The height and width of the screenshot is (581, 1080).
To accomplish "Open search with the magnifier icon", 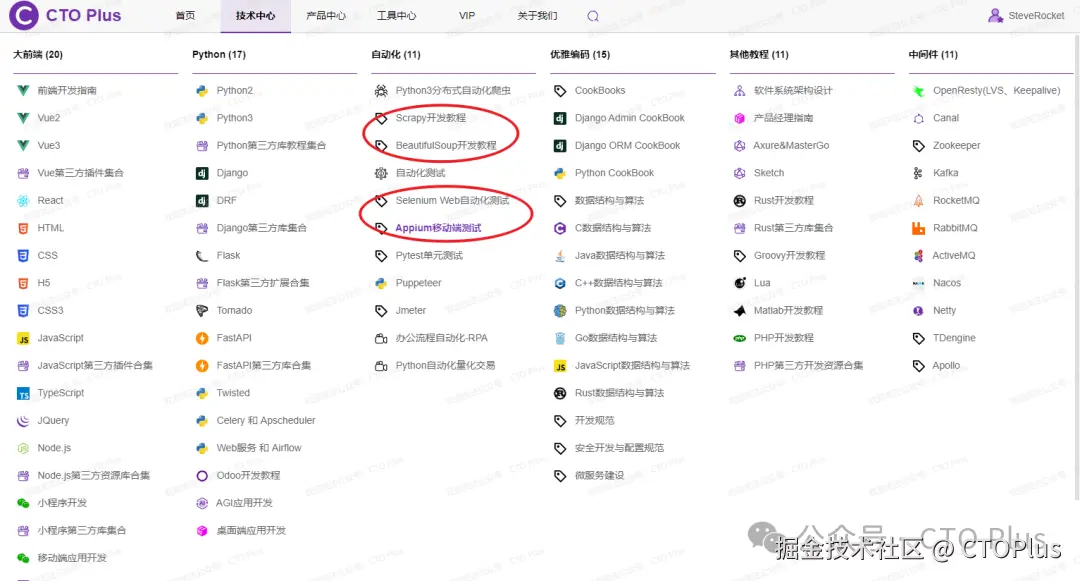I will 592,16.
